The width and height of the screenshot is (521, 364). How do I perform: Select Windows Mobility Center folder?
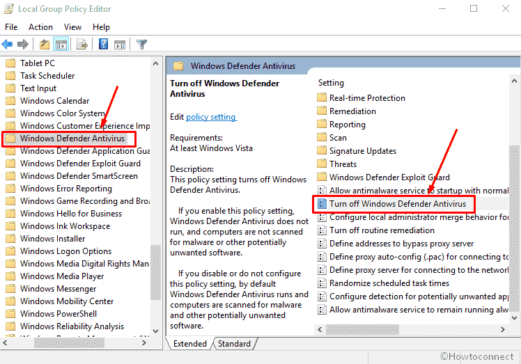(60, 301)
